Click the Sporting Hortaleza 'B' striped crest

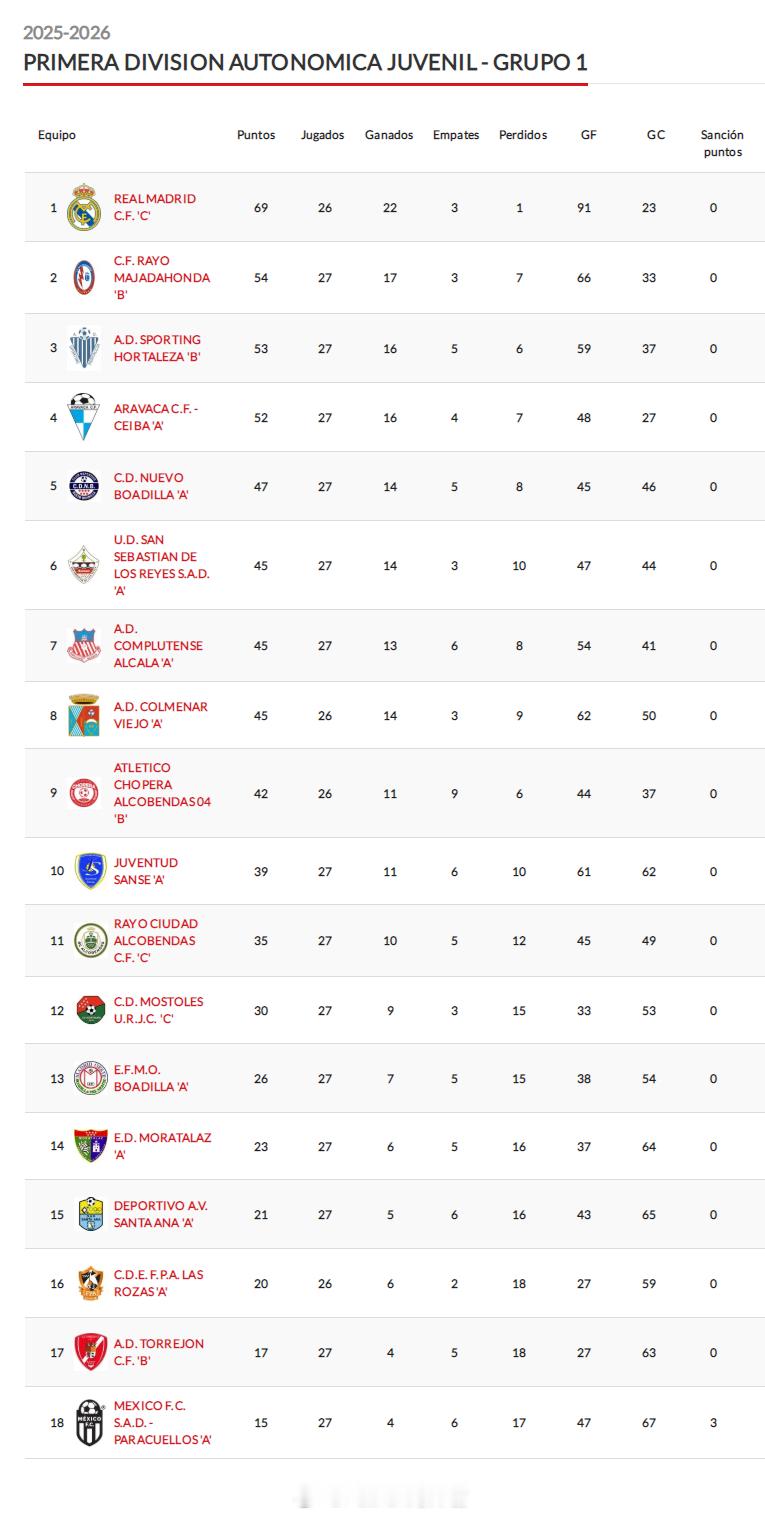(84, 348)
